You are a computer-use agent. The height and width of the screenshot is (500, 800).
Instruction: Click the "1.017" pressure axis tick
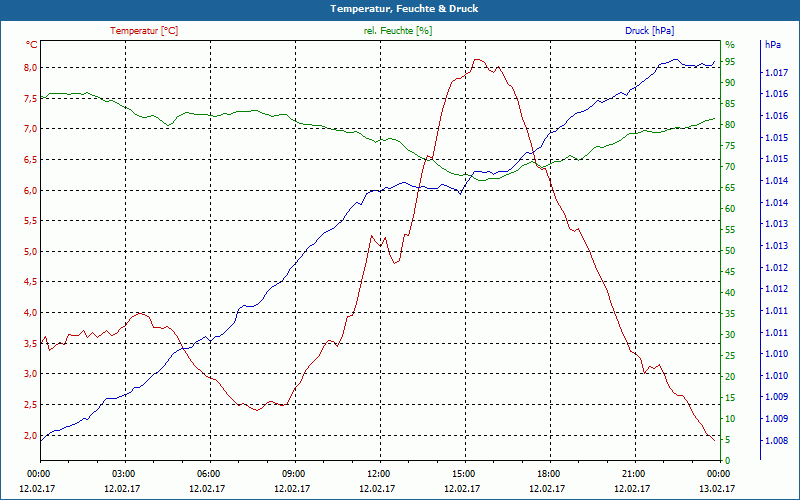[776, 73]
